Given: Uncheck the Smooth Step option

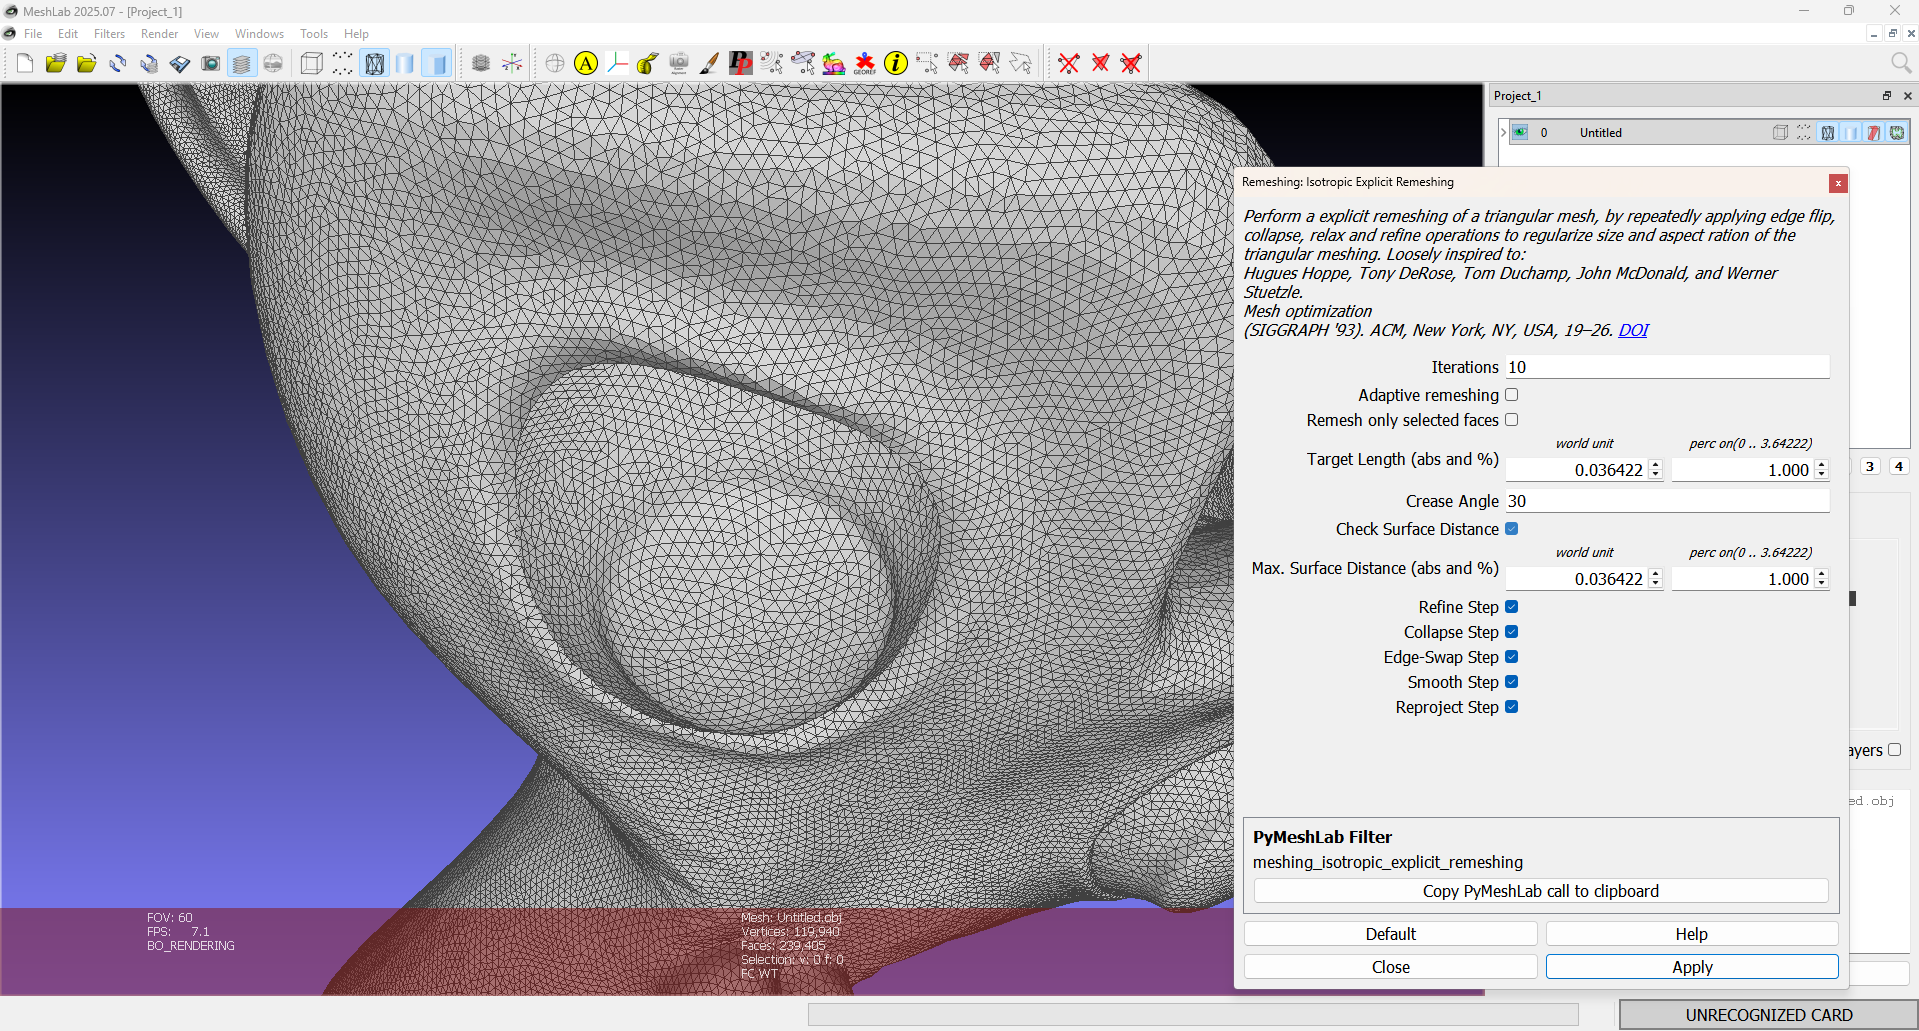Looking at the screenshot, I should (x=1512, y=682).
